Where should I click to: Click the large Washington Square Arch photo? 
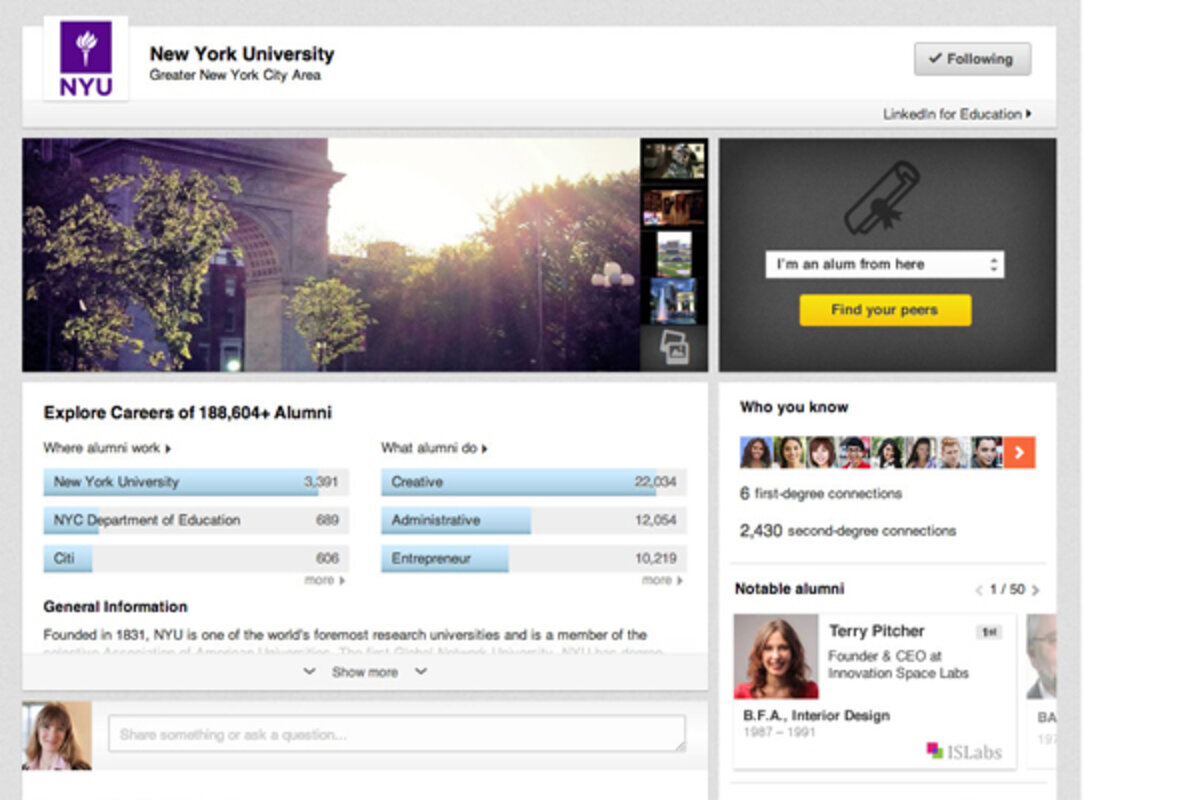(x=331, y=255)
